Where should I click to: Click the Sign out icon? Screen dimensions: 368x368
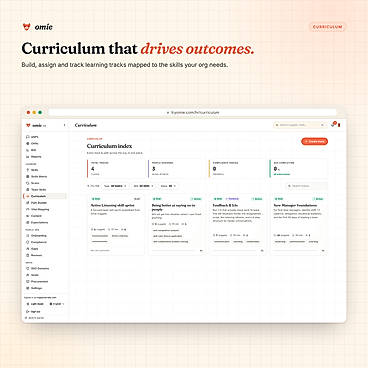[x=28, y=311]
